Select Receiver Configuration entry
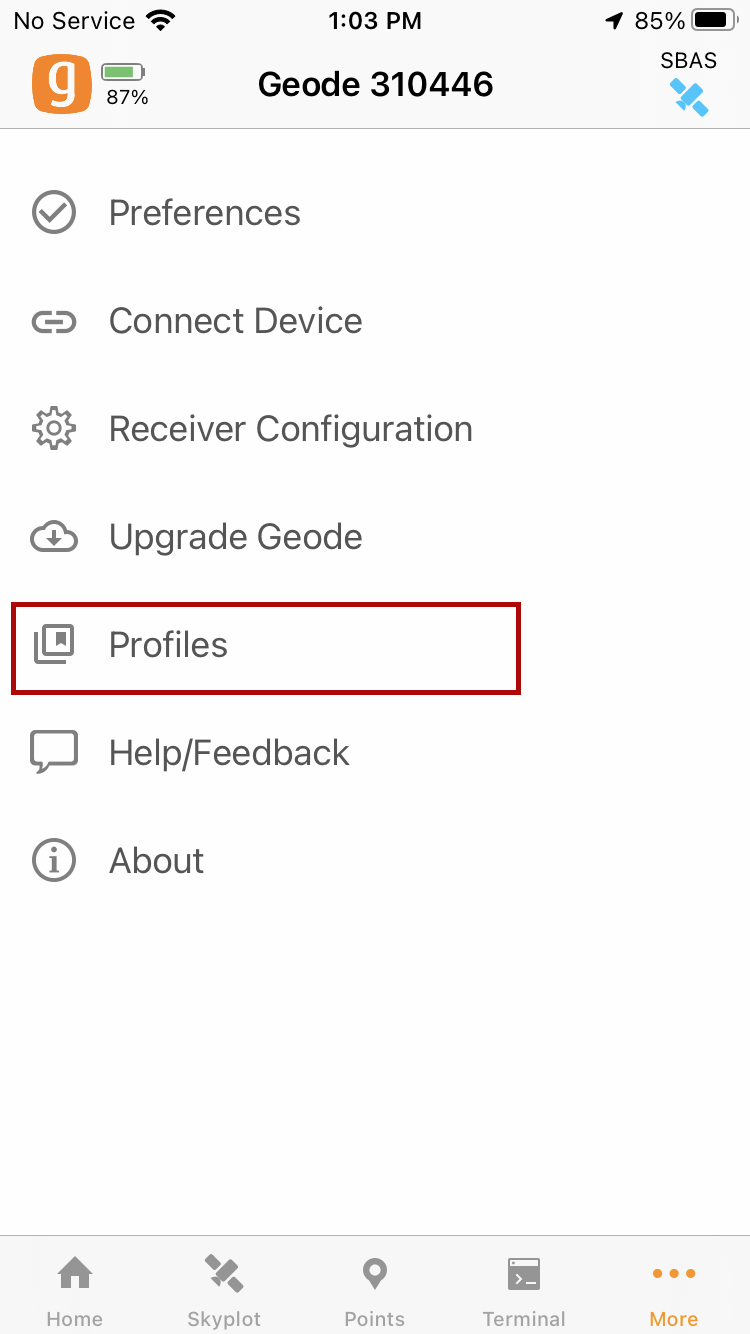This screenshot has height=1334, width=750. point(291,429)
